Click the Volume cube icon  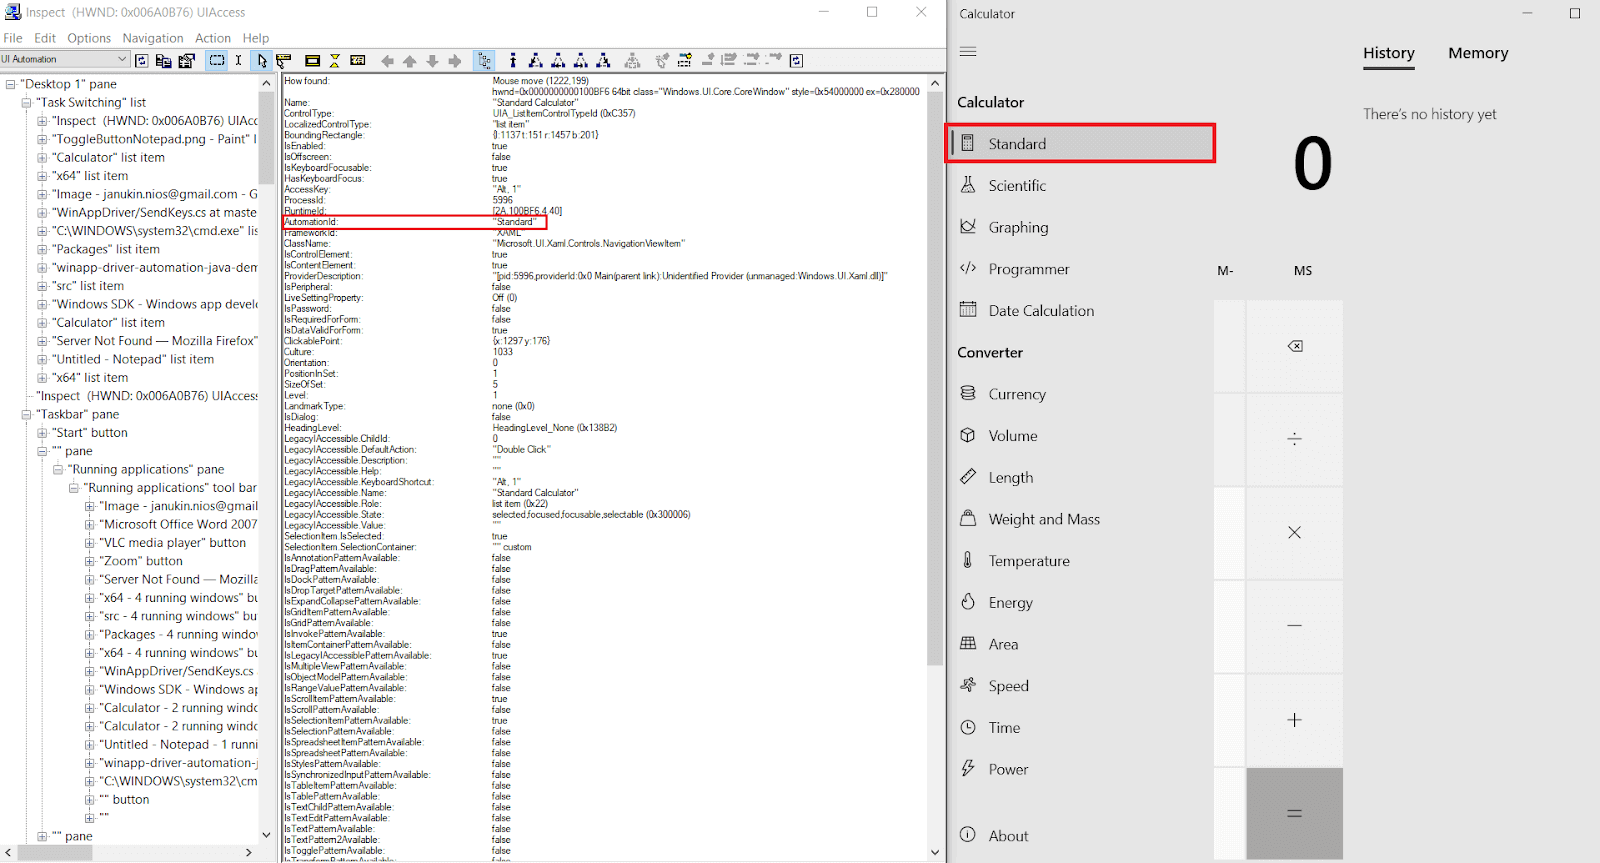click(968, 435)
